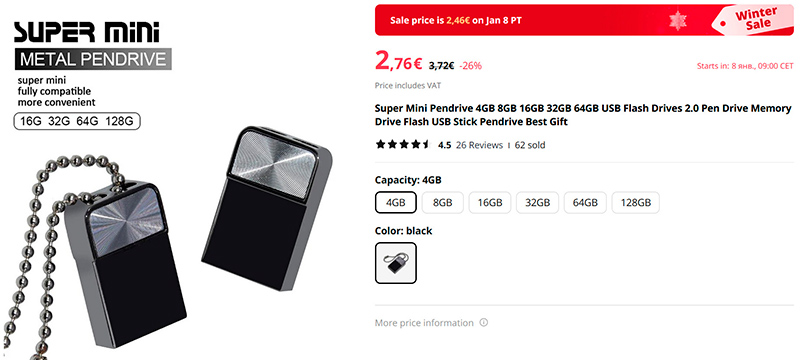Viewport: 800px width, 360px height.
Task: Click the Super Mini Pendrive product title
Action: click(x=583, y=115)
